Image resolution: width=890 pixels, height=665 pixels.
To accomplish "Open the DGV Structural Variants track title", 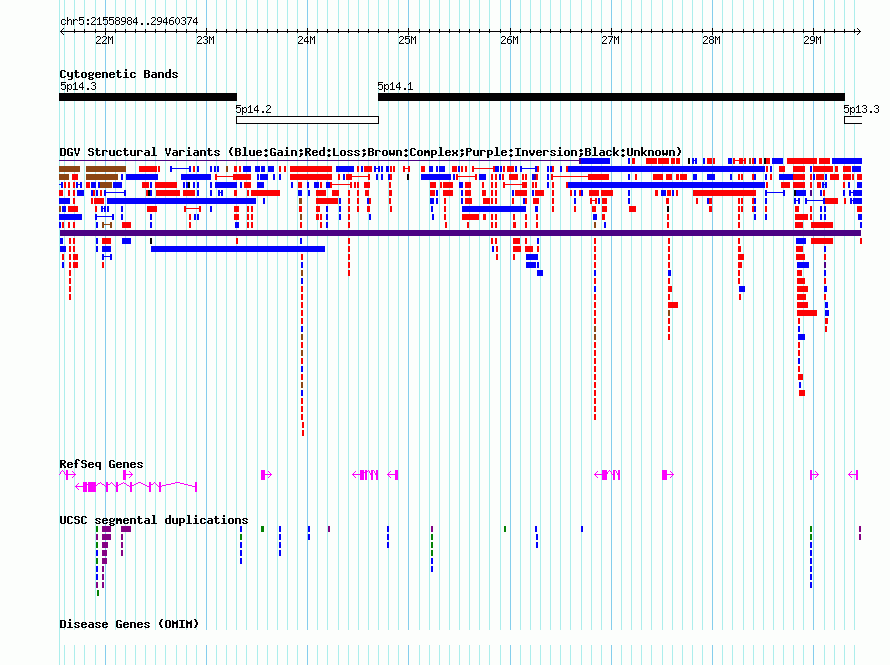I will point(371,152).
